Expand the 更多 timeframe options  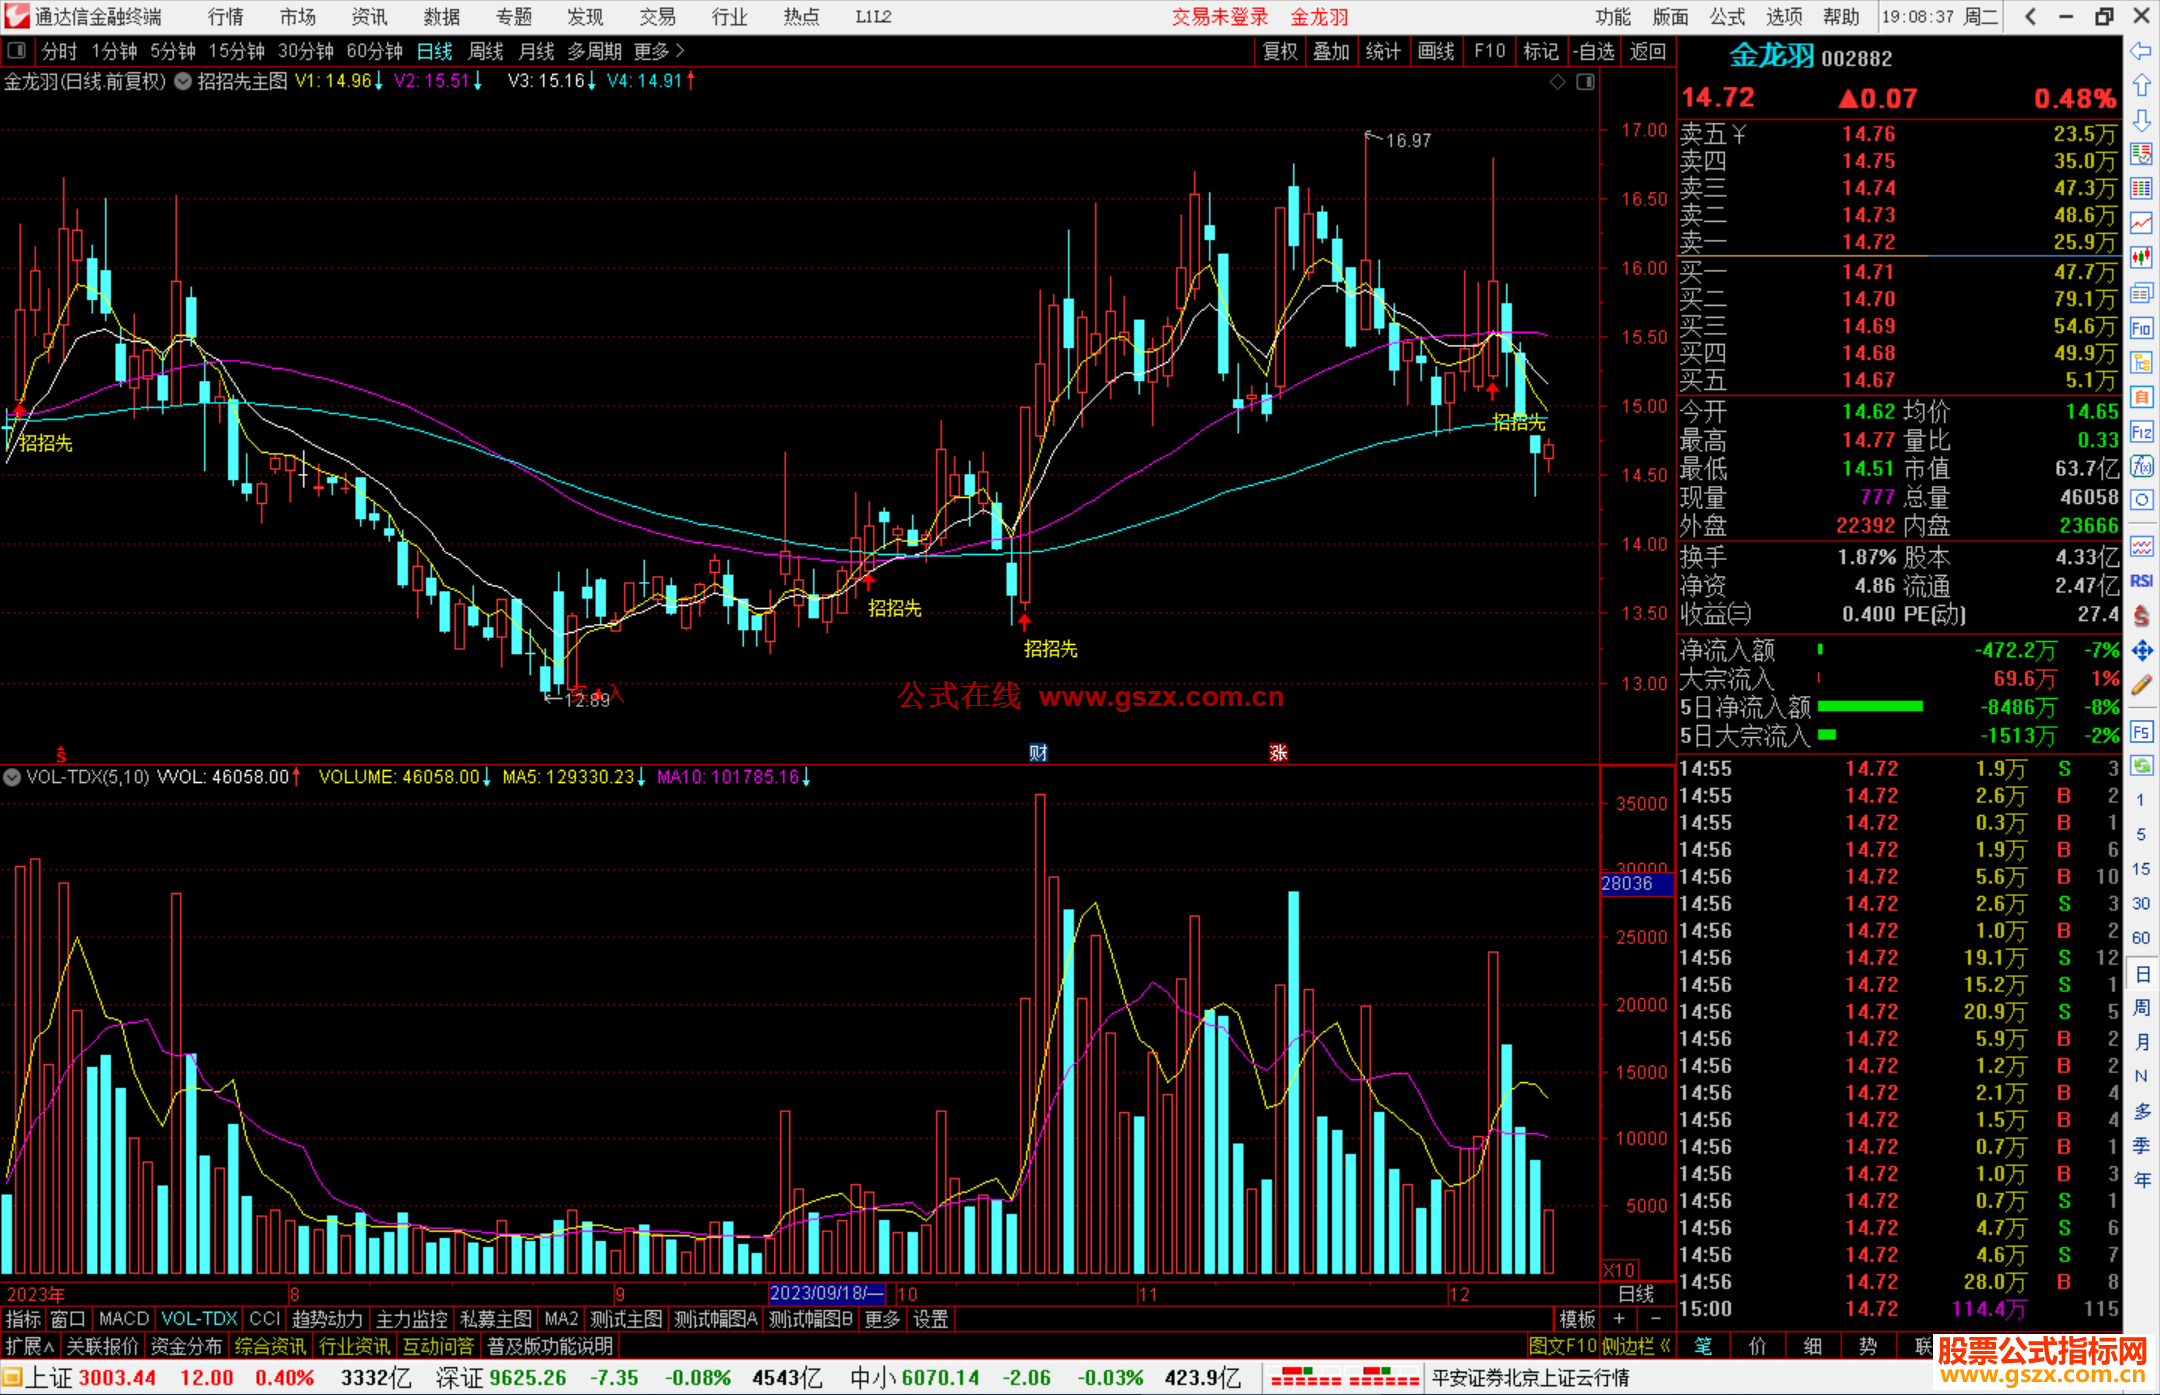tap(658, 51)
